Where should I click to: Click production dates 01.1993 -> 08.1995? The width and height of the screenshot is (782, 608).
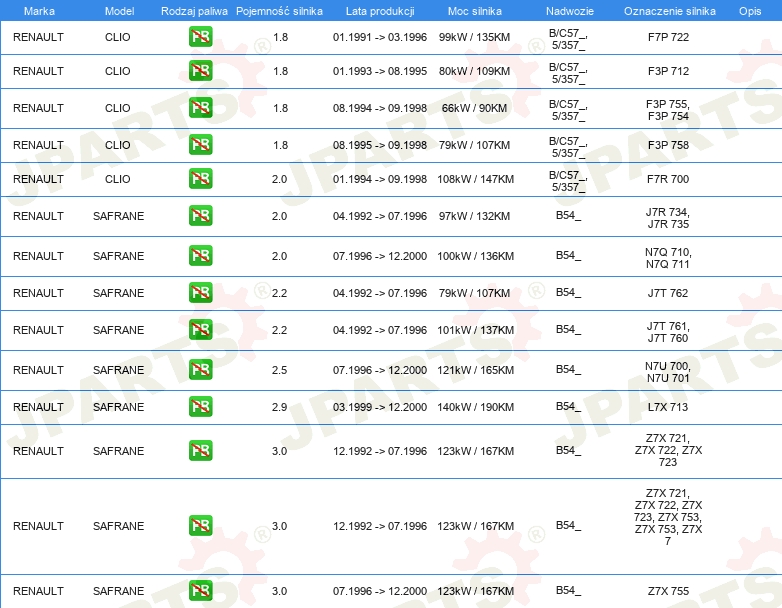pos(380,71)
